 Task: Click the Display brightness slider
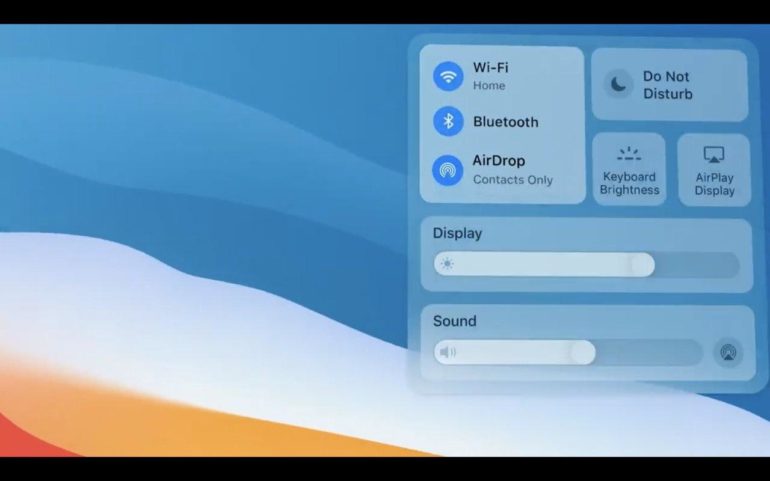[x=586, y=265]
